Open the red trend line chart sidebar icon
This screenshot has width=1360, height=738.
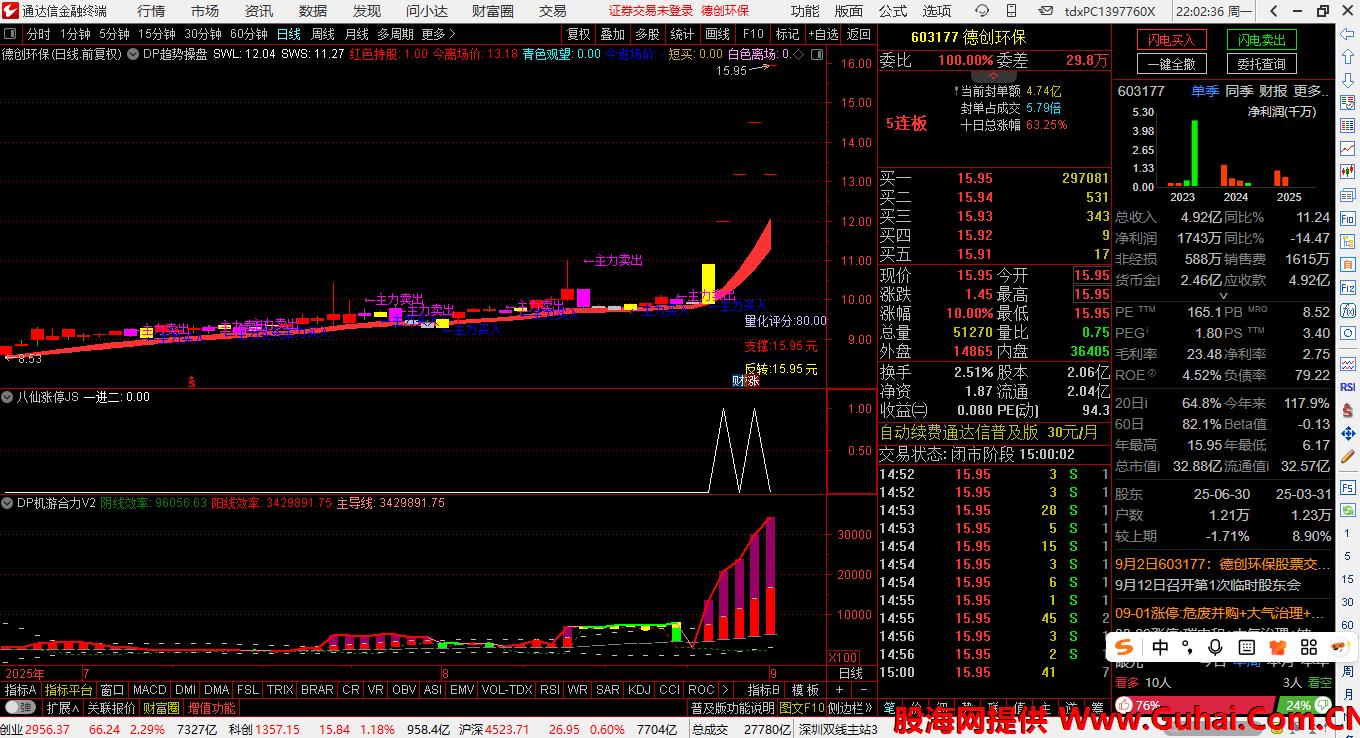coord(1348,147)
